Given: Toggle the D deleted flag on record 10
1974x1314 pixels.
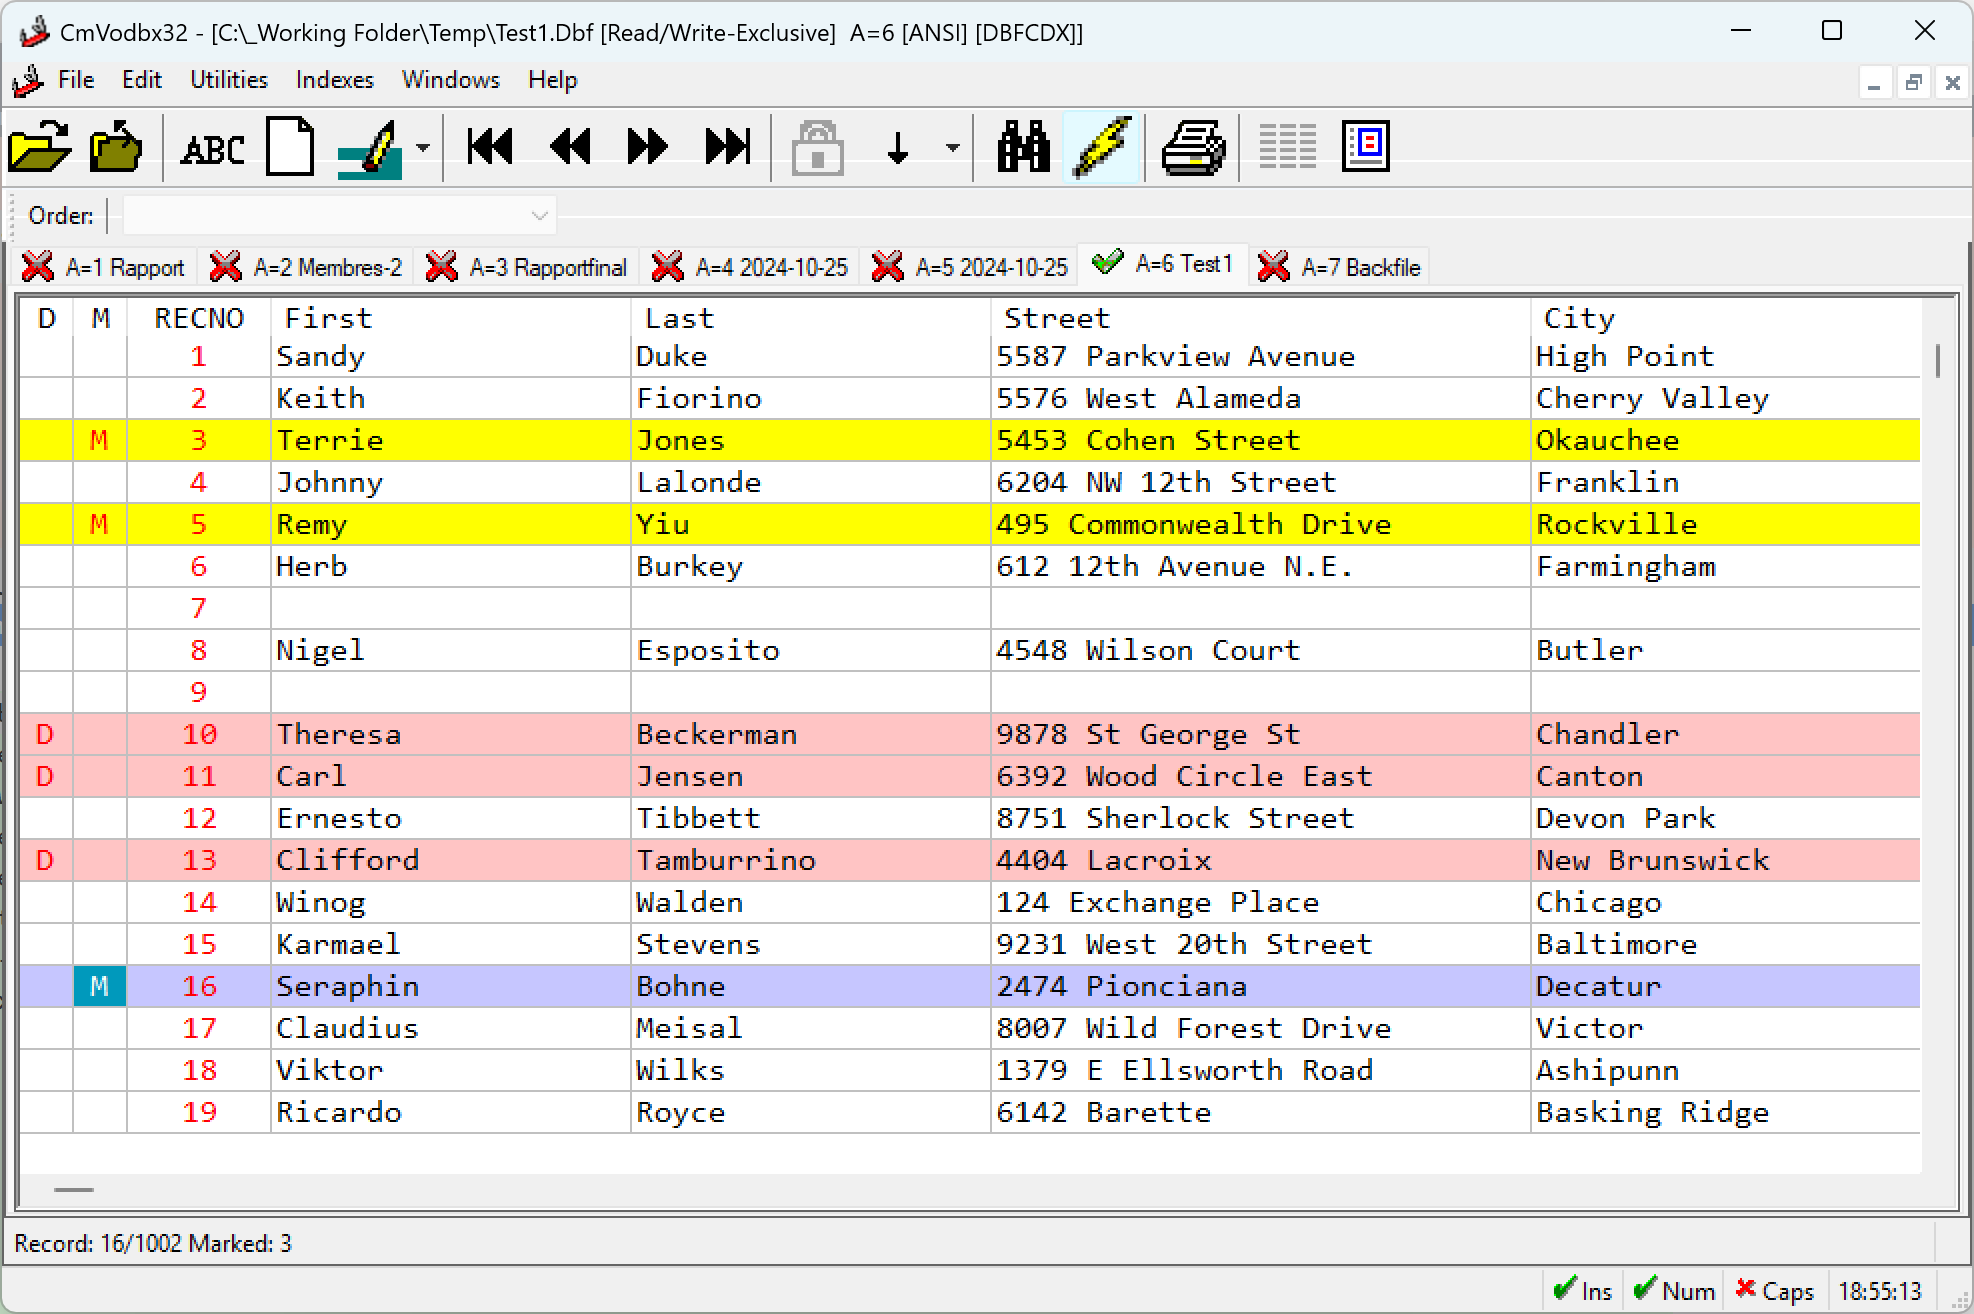Looking at the screenshot, I should coord(45,734).
